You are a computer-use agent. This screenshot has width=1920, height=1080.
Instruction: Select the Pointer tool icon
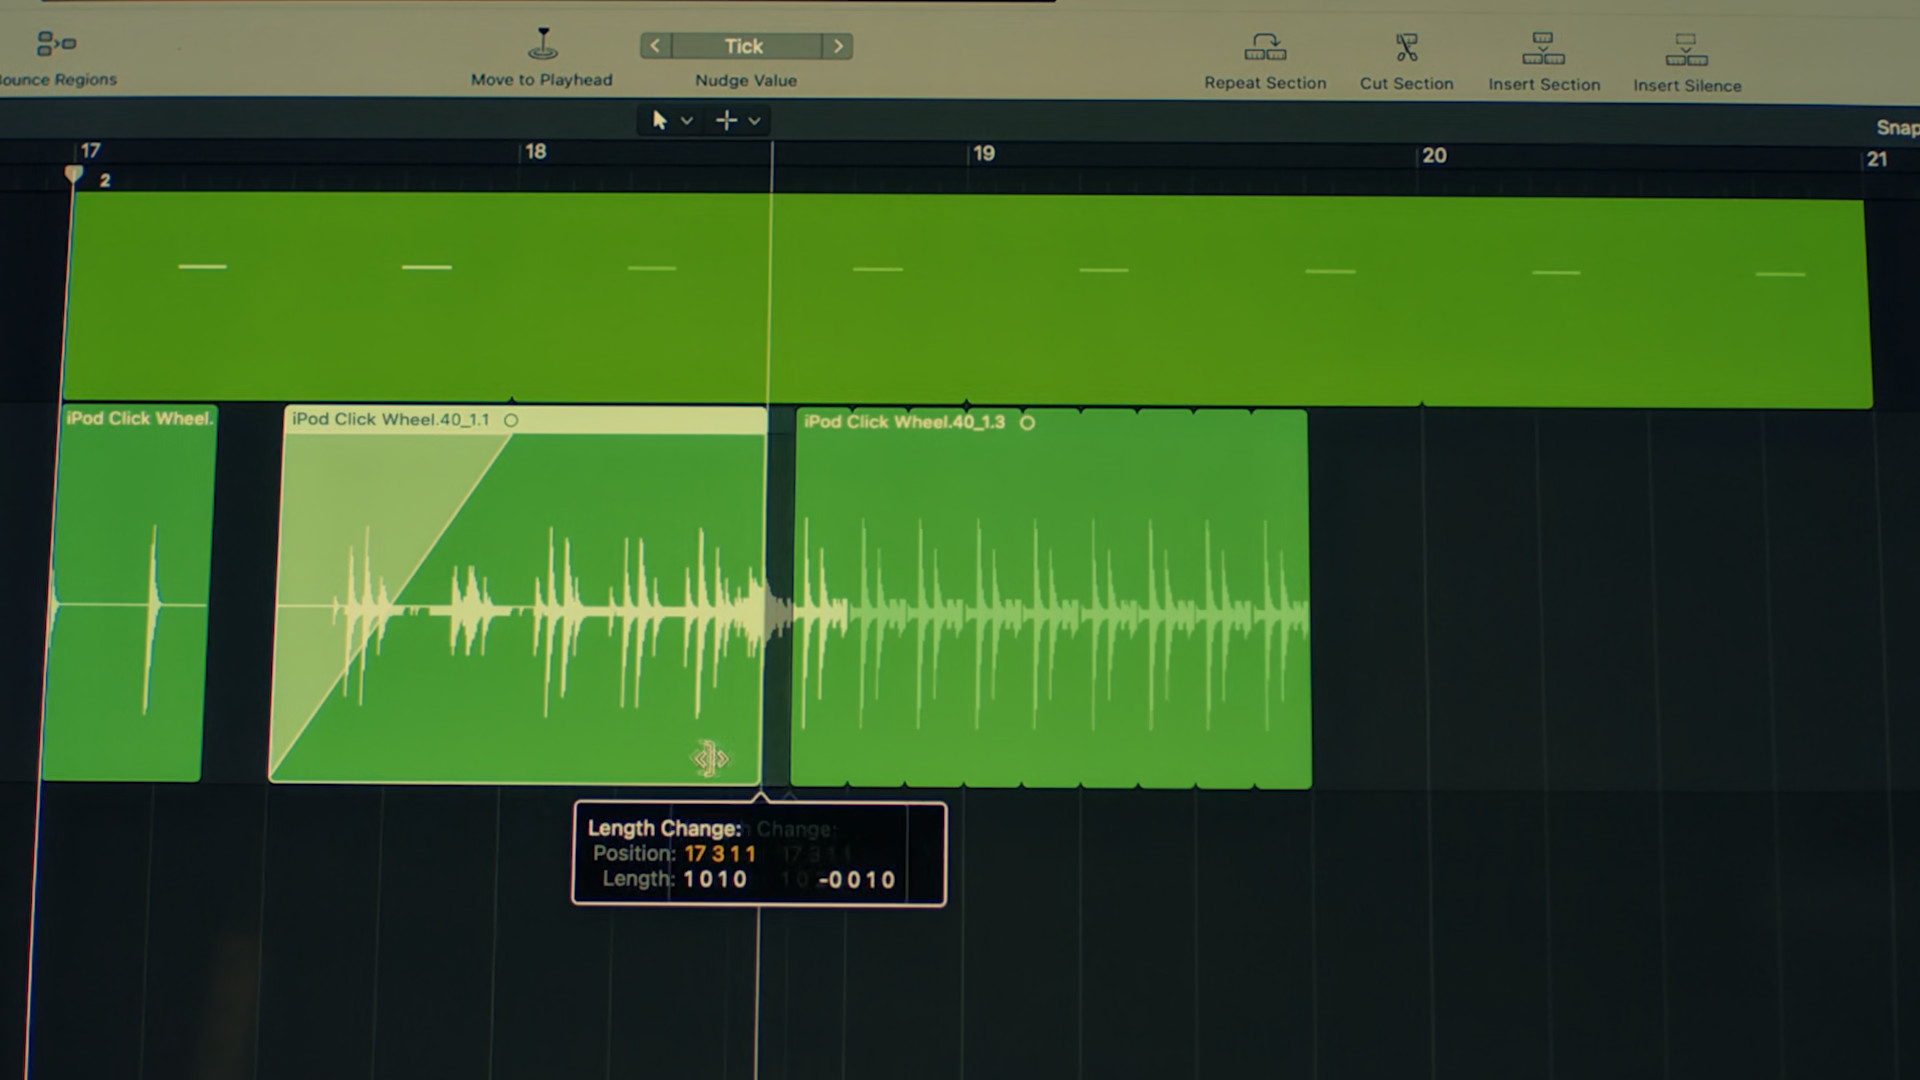click(x=658, y=120)
